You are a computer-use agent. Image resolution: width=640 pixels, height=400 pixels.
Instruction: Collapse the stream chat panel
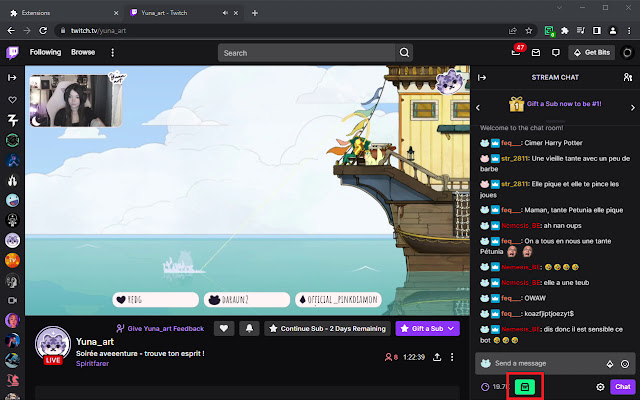tap(482, 78)
